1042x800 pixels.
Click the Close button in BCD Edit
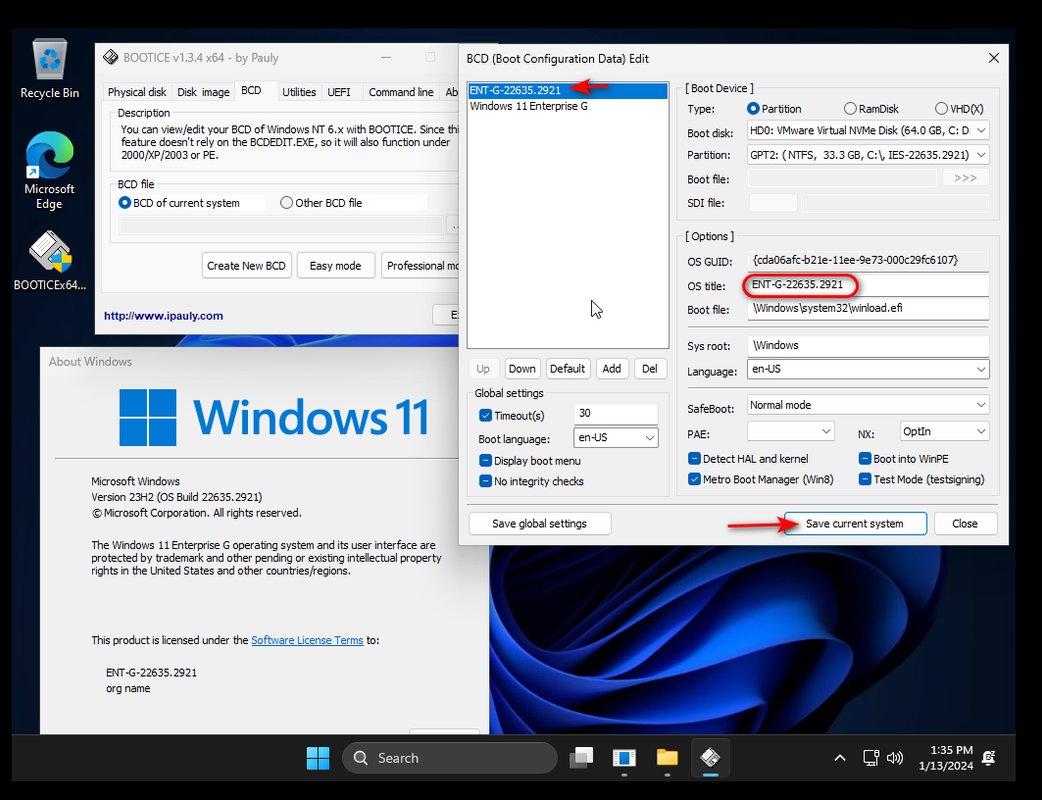(x=965, y=524)
